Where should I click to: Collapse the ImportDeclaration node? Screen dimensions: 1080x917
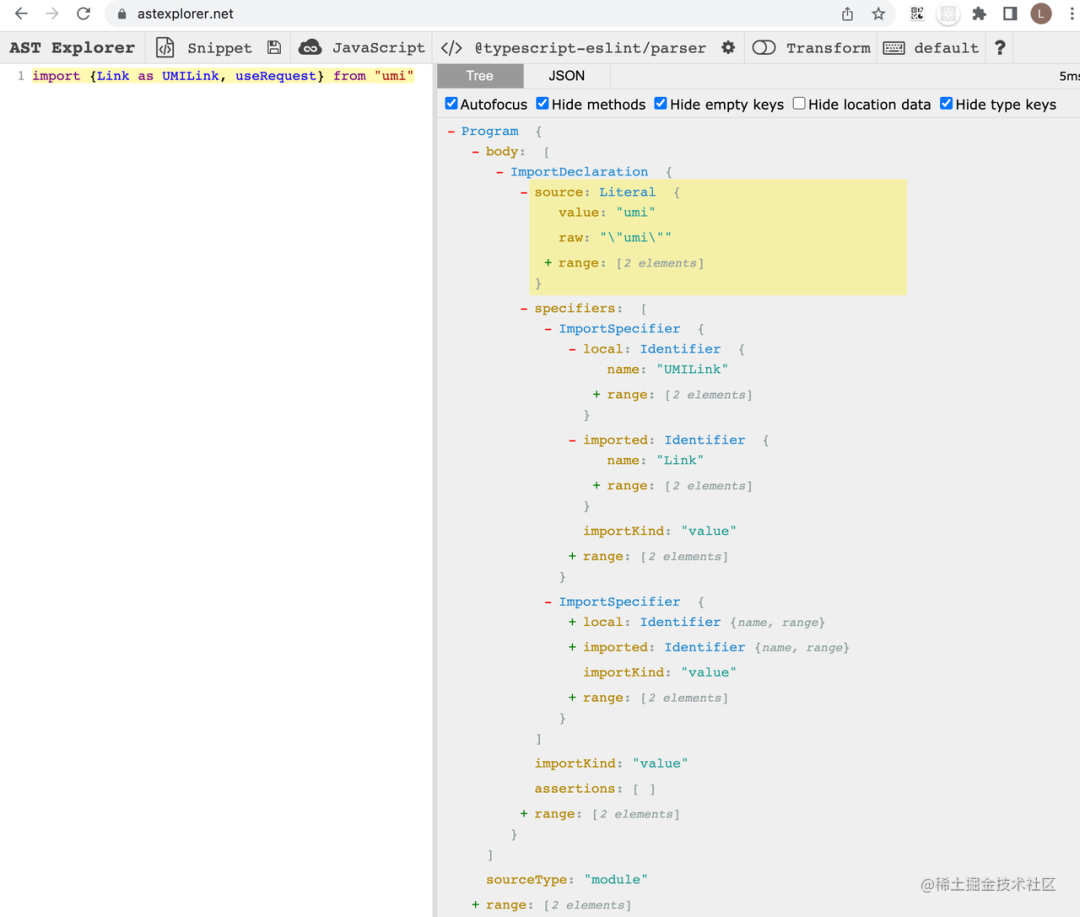[500, 172]
